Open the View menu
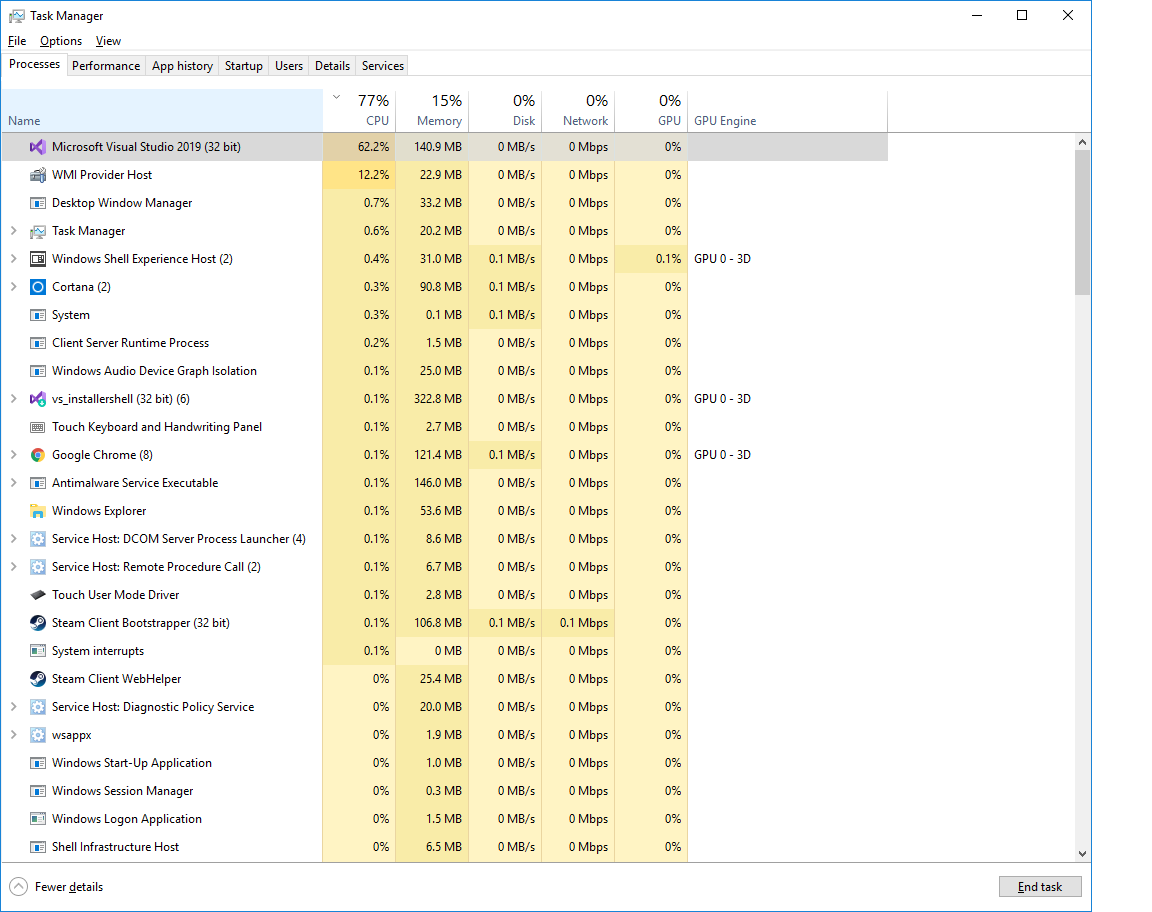 pos(108,41)
